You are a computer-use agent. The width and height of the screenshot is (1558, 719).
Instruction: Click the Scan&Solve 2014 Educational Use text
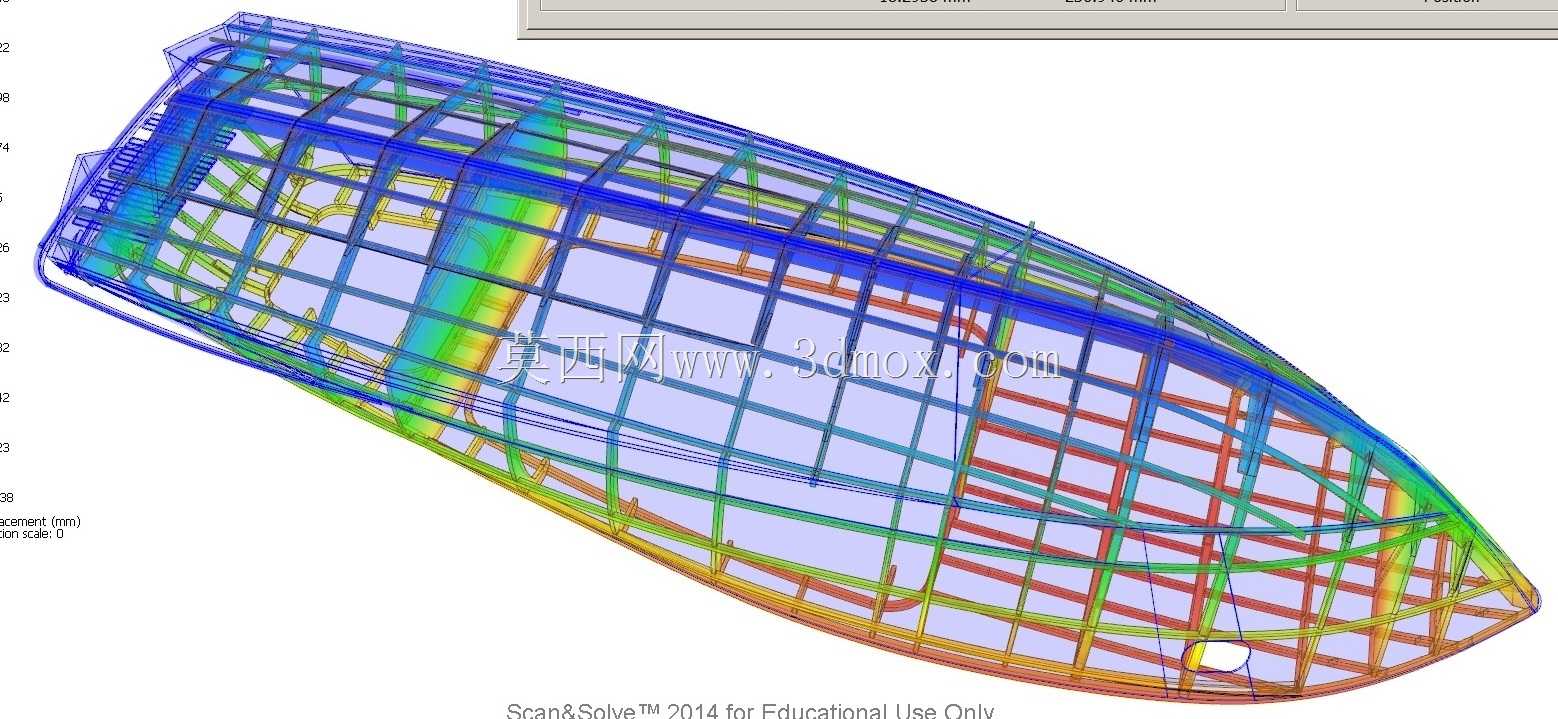tap(750, 711)
